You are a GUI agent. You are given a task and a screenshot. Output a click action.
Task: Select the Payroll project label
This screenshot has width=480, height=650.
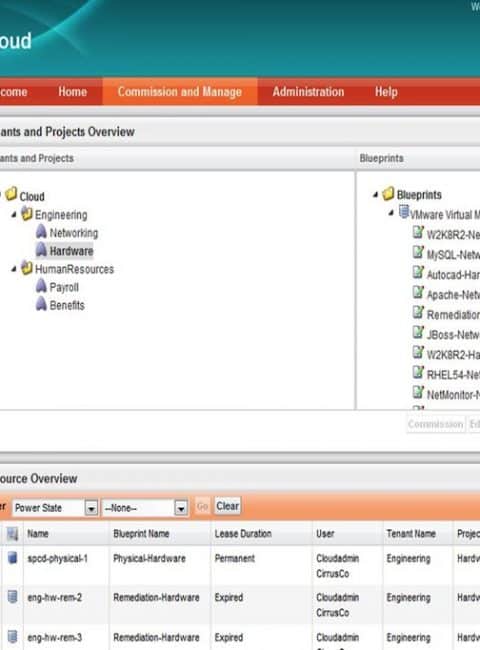pyautogui.click(x=64, y=287)
